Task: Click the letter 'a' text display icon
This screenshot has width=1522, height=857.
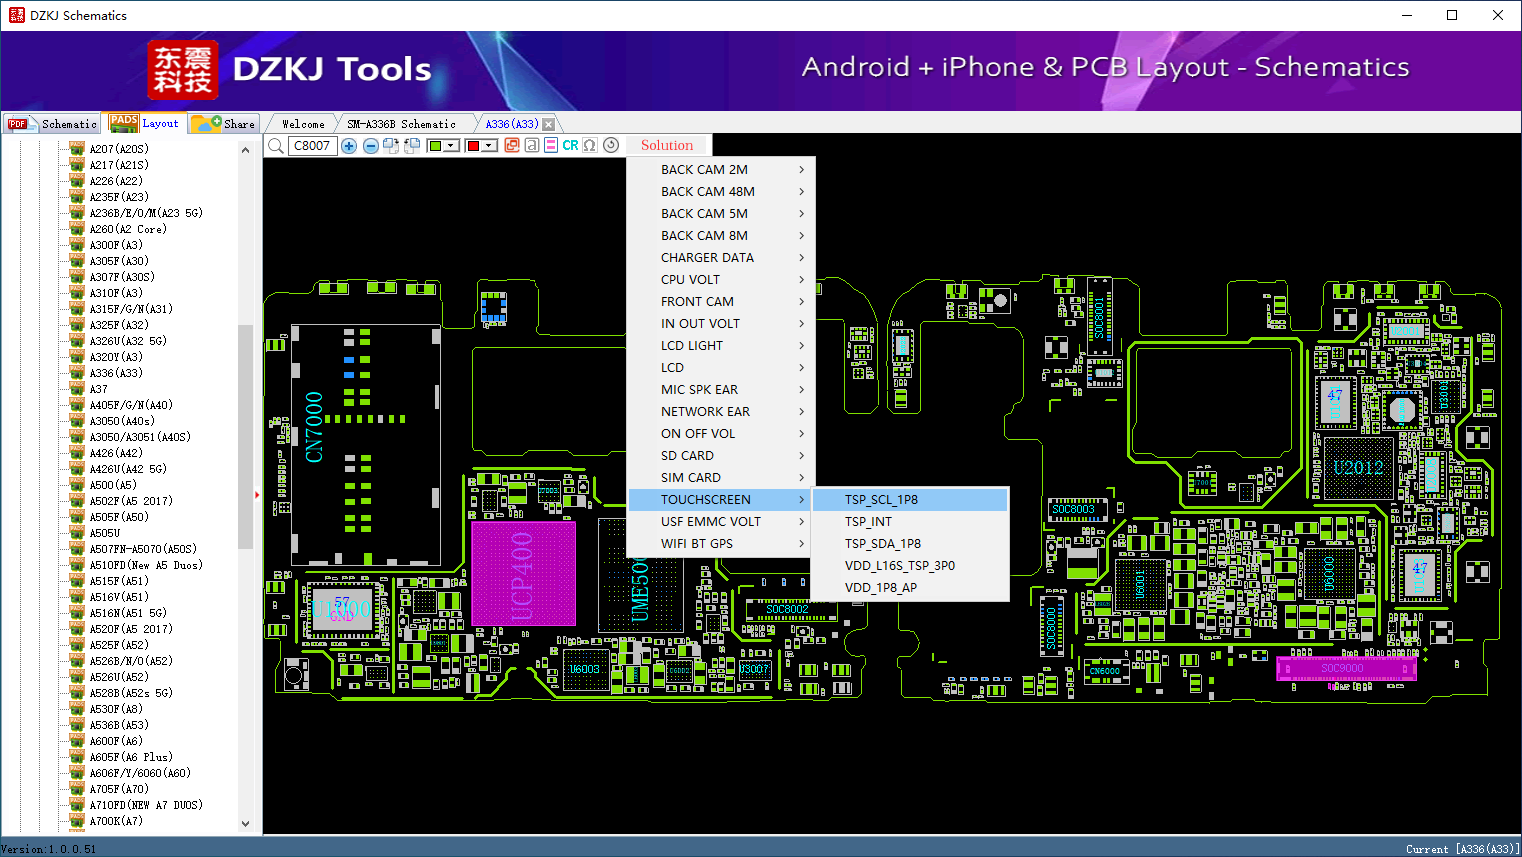Action: click(x=531, y=146)
